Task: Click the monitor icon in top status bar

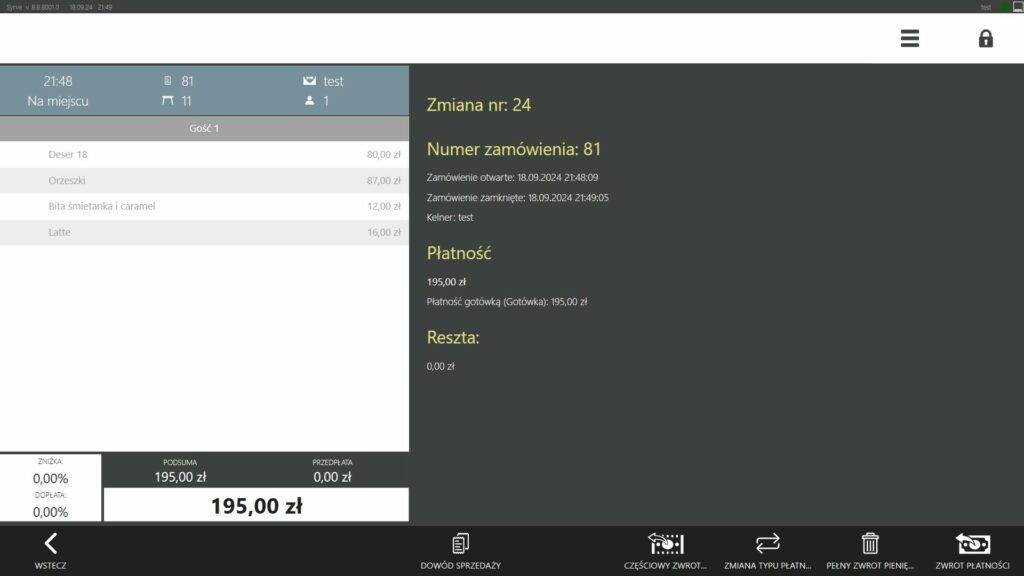Action: coord(1017,7)
